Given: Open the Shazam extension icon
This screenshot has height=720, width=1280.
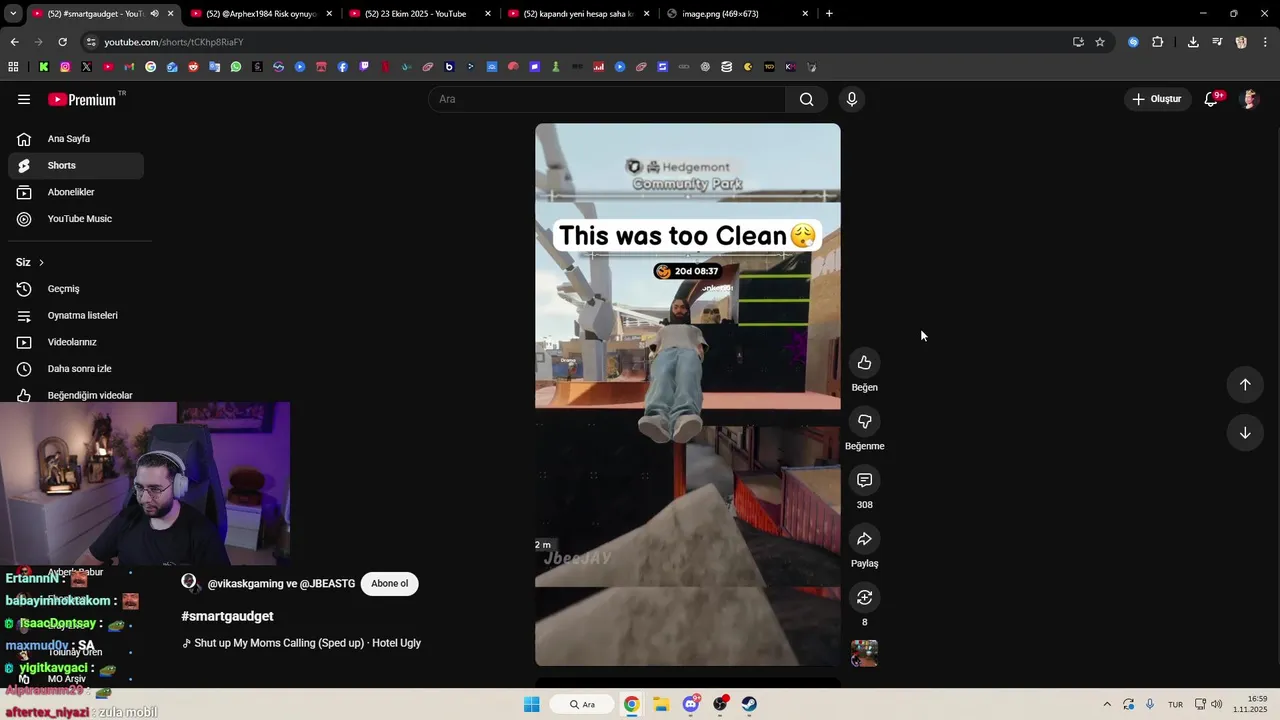Looking at the screenshot, I should [x=1133, y=42].
